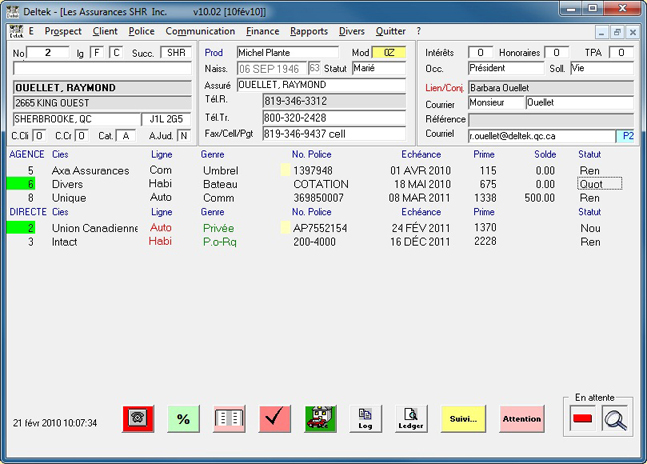Click green highlighted directe number 2
647x464 pixels.
pos(21,228)
